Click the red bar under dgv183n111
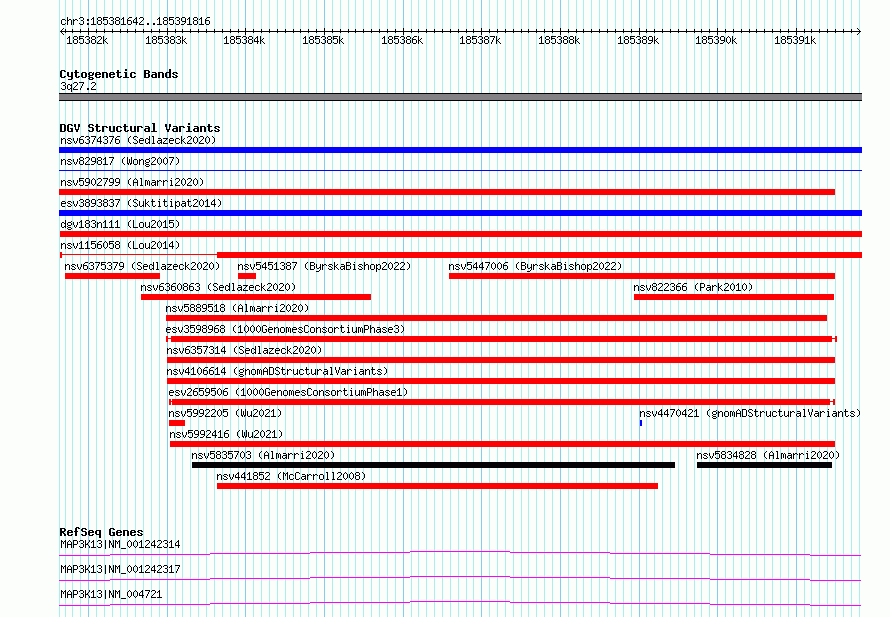890x617 pixels. pos(460,234)
